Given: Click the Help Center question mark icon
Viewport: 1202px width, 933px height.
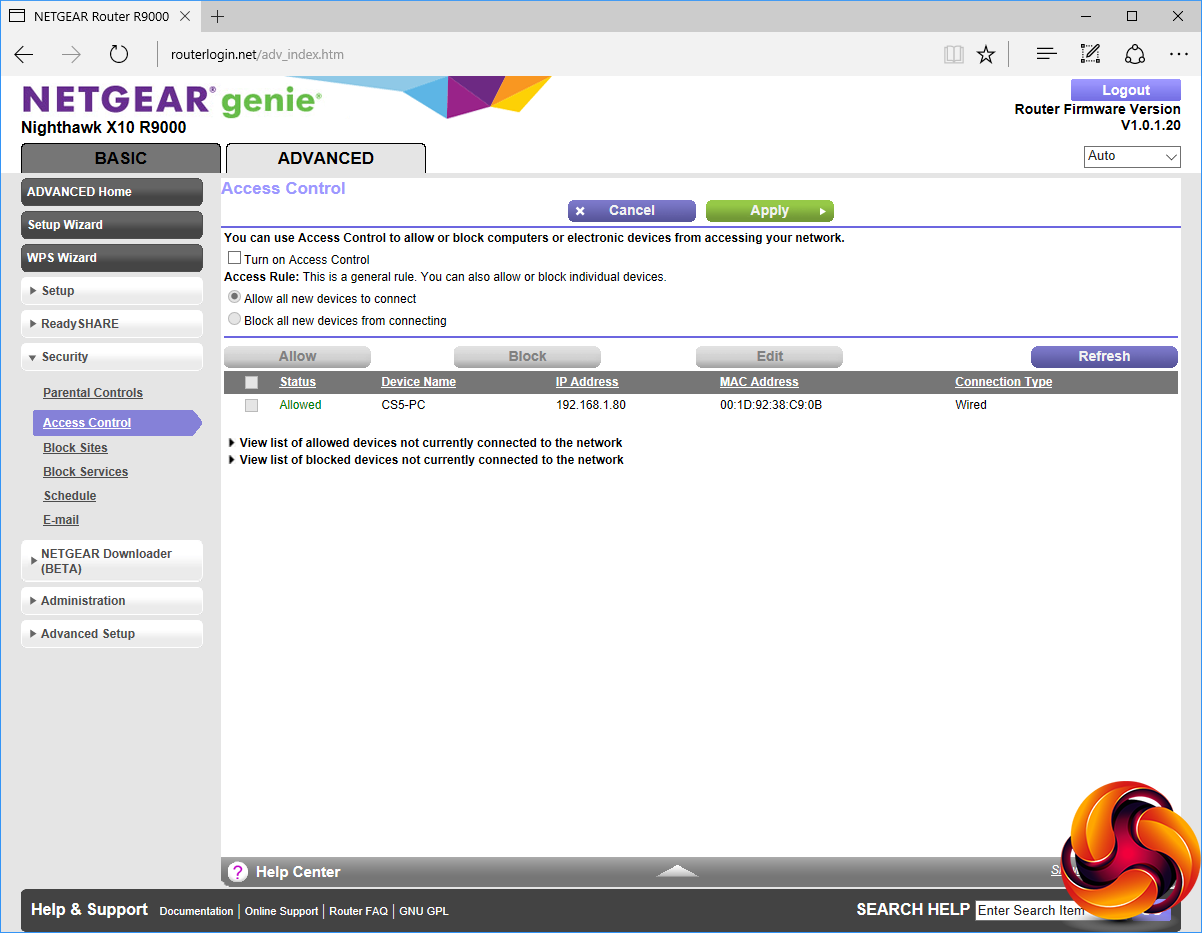Looking at the screenshot, I should pos(238,872).
